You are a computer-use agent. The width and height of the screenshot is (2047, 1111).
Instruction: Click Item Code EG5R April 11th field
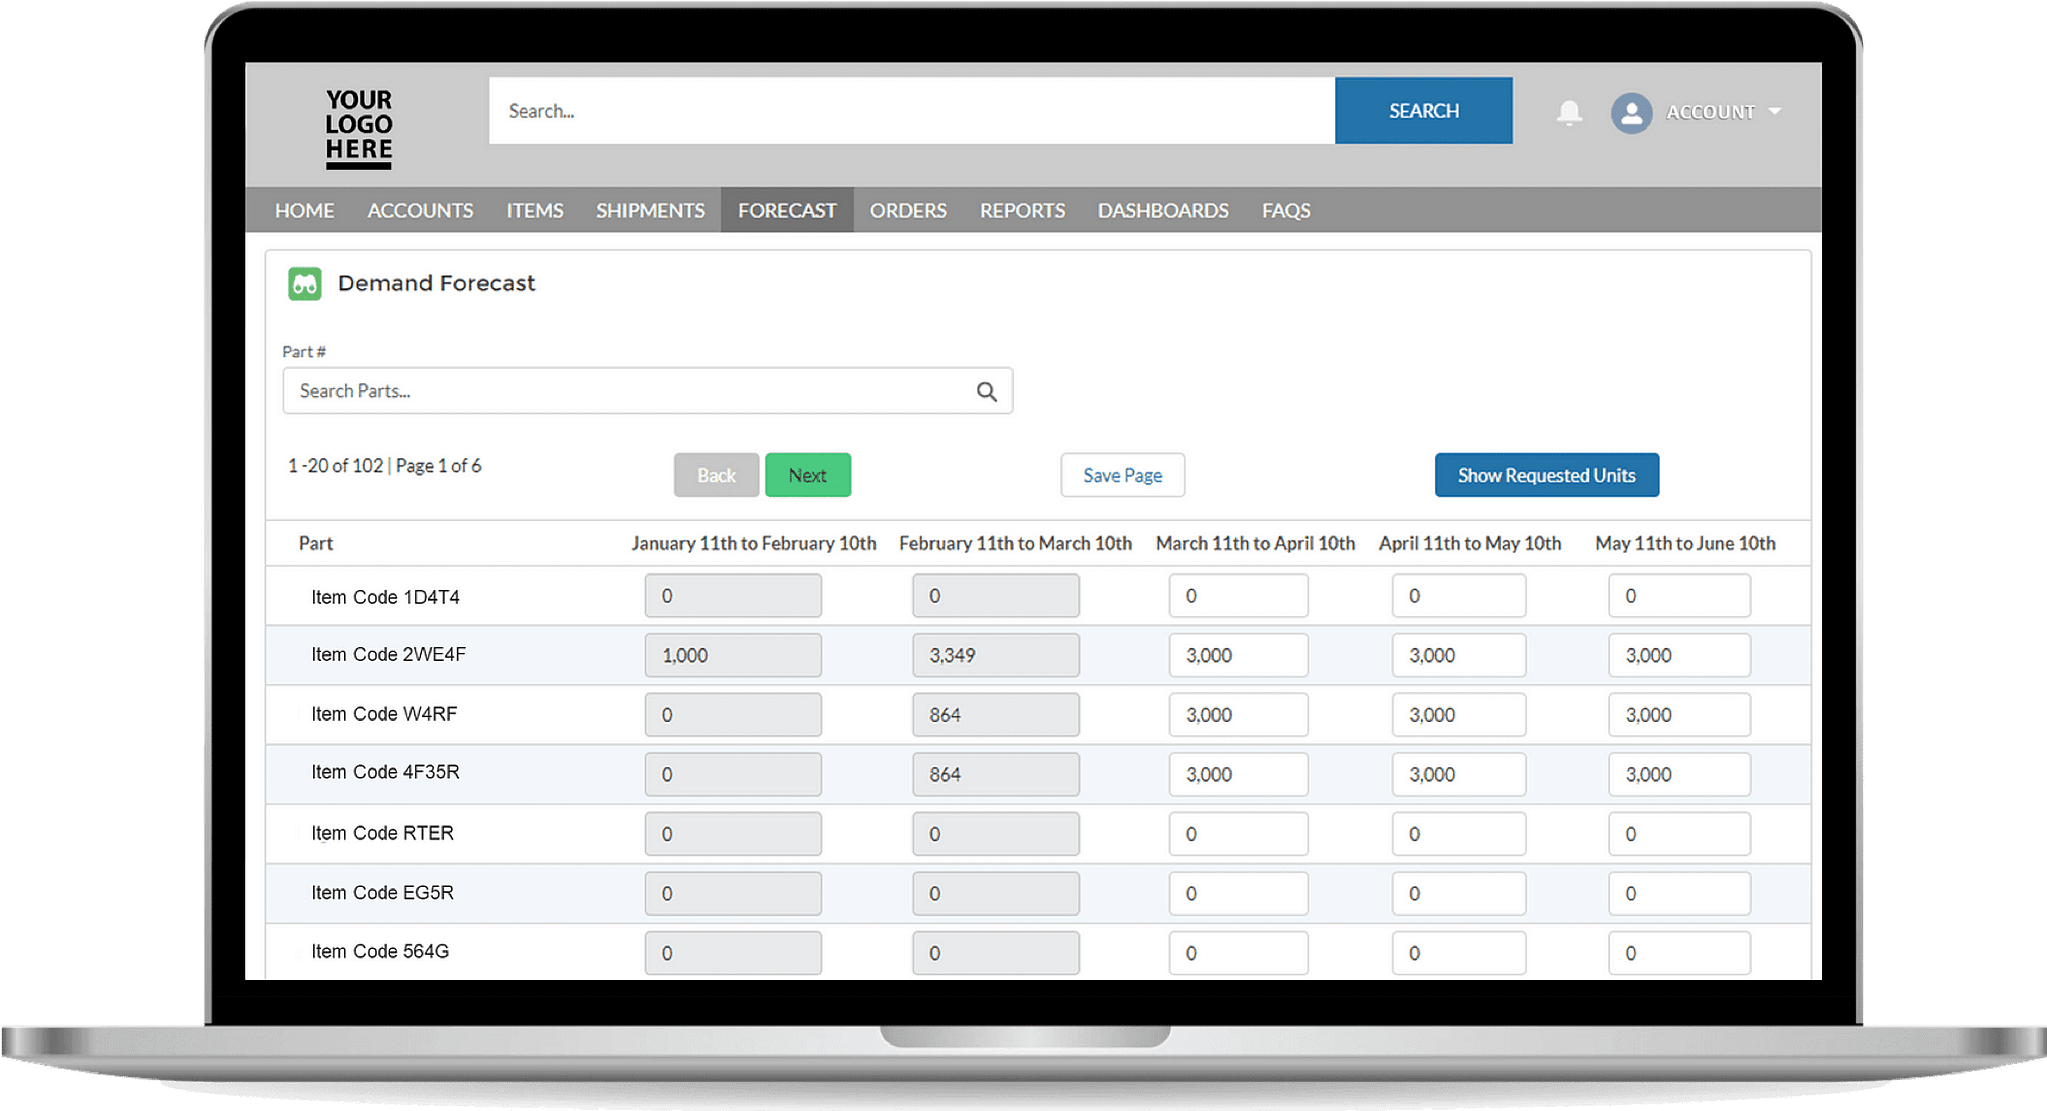coord(1459,894)
